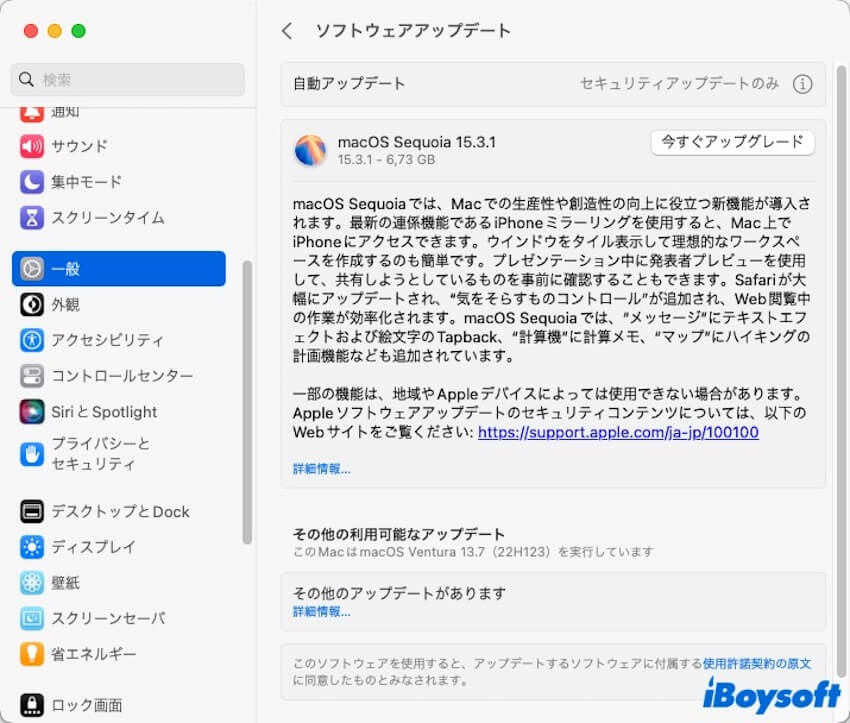The width and height of the screenshot is (850, 723).
Task: Zoom window with the green button
Action: (x=79, y=31)
